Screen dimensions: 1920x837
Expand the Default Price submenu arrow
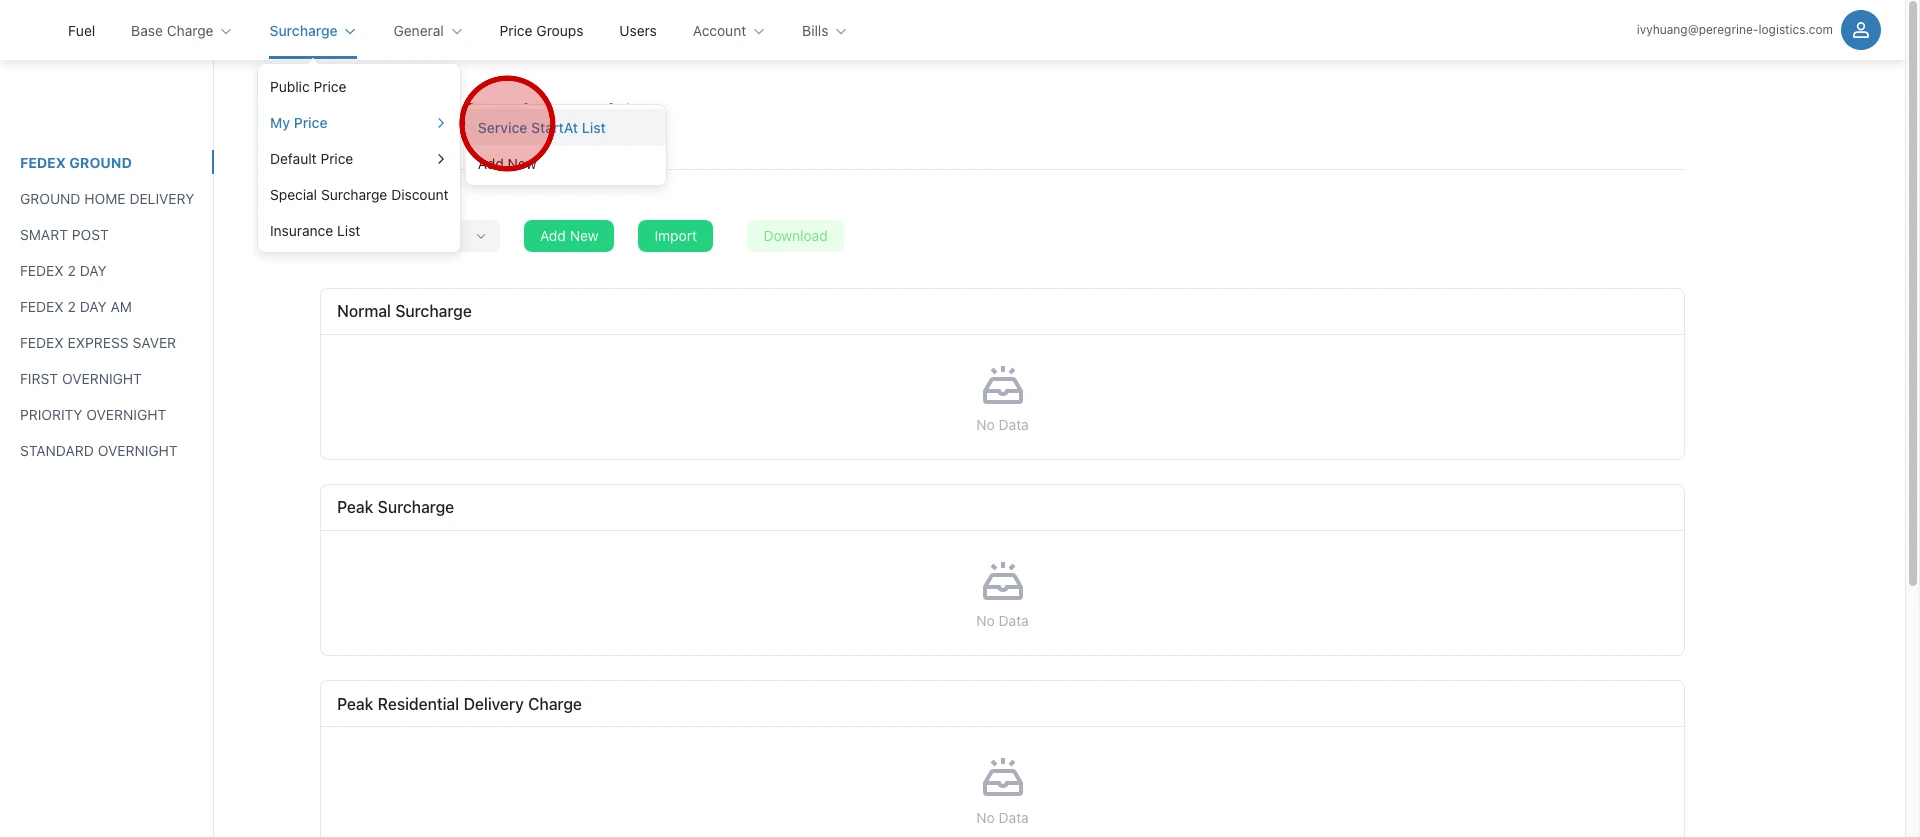440,159
